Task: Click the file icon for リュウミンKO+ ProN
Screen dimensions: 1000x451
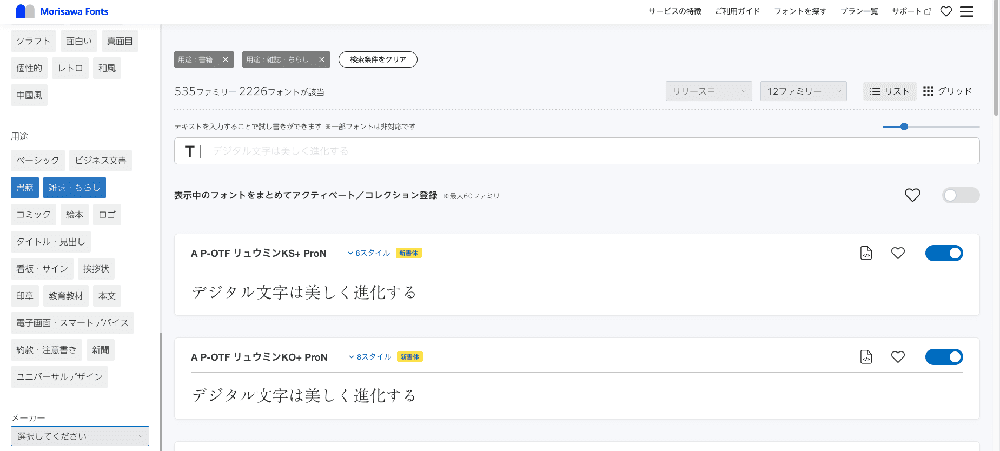Action: (x=866, y=357)
